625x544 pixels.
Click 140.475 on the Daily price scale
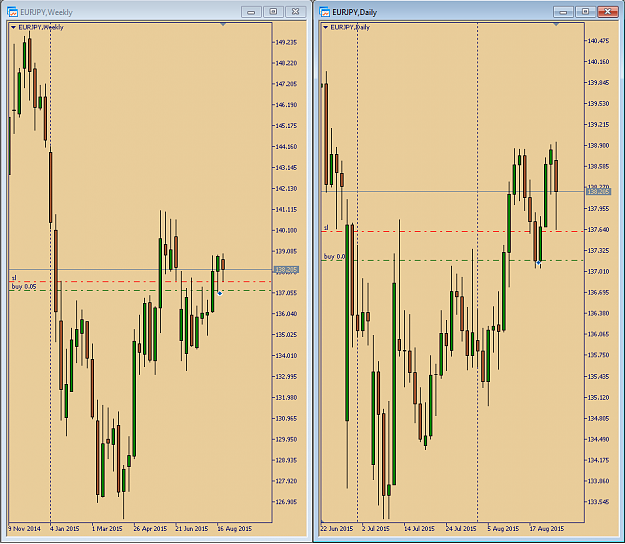click(598, 41)
